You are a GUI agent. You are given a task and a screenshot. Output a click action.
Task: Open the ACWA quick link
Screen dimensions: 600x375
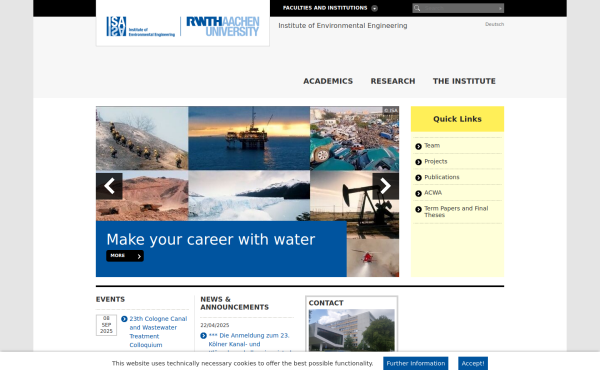pos(433,193)
